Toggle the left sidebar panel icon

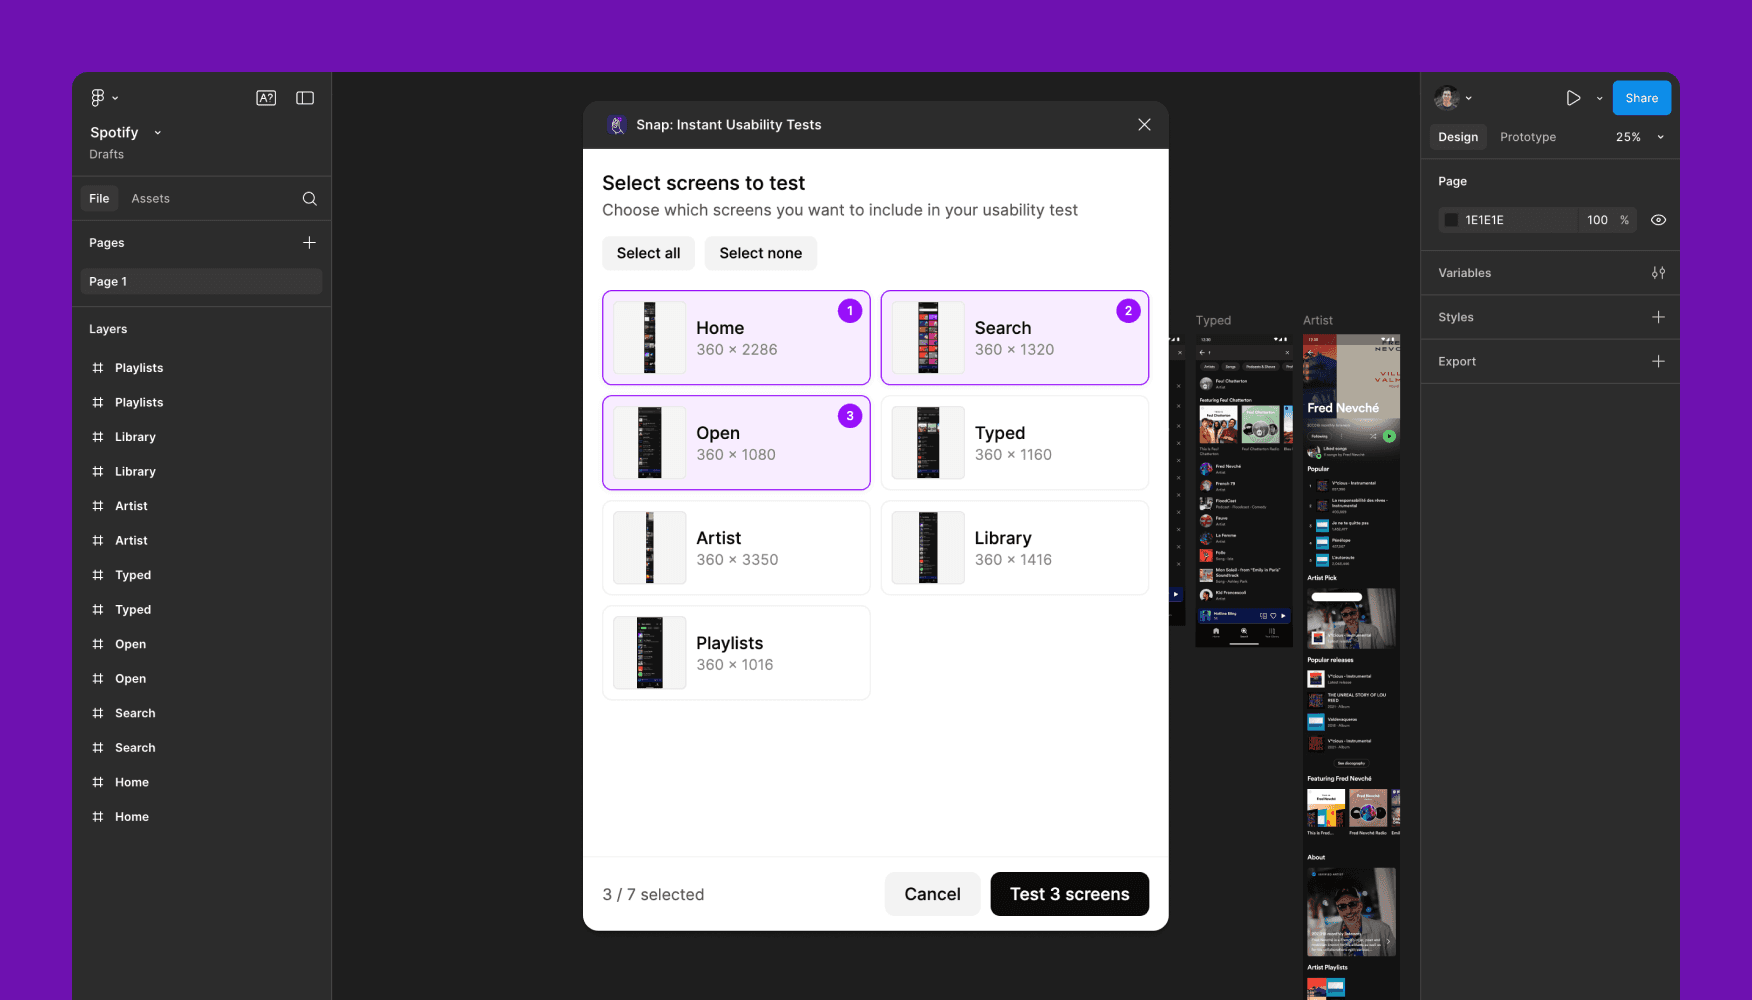coord(305,97)
